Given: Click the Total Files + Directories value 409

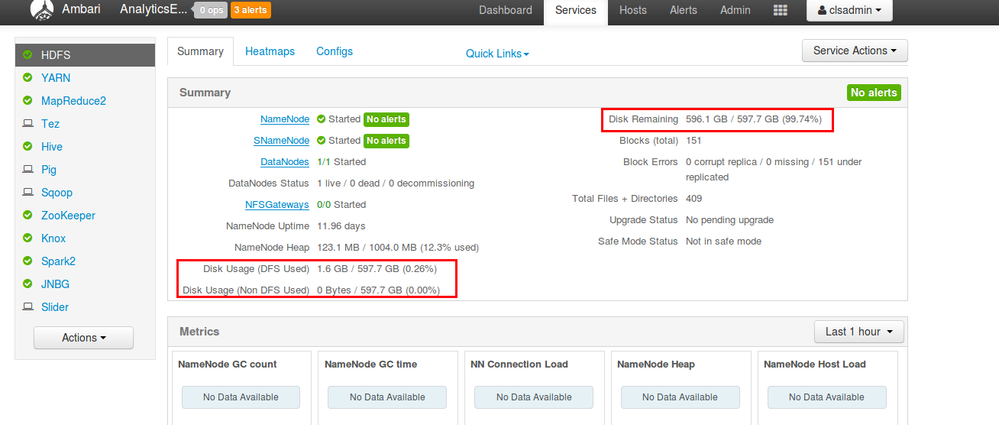Looking at the screenshot, I should (694, 199).
